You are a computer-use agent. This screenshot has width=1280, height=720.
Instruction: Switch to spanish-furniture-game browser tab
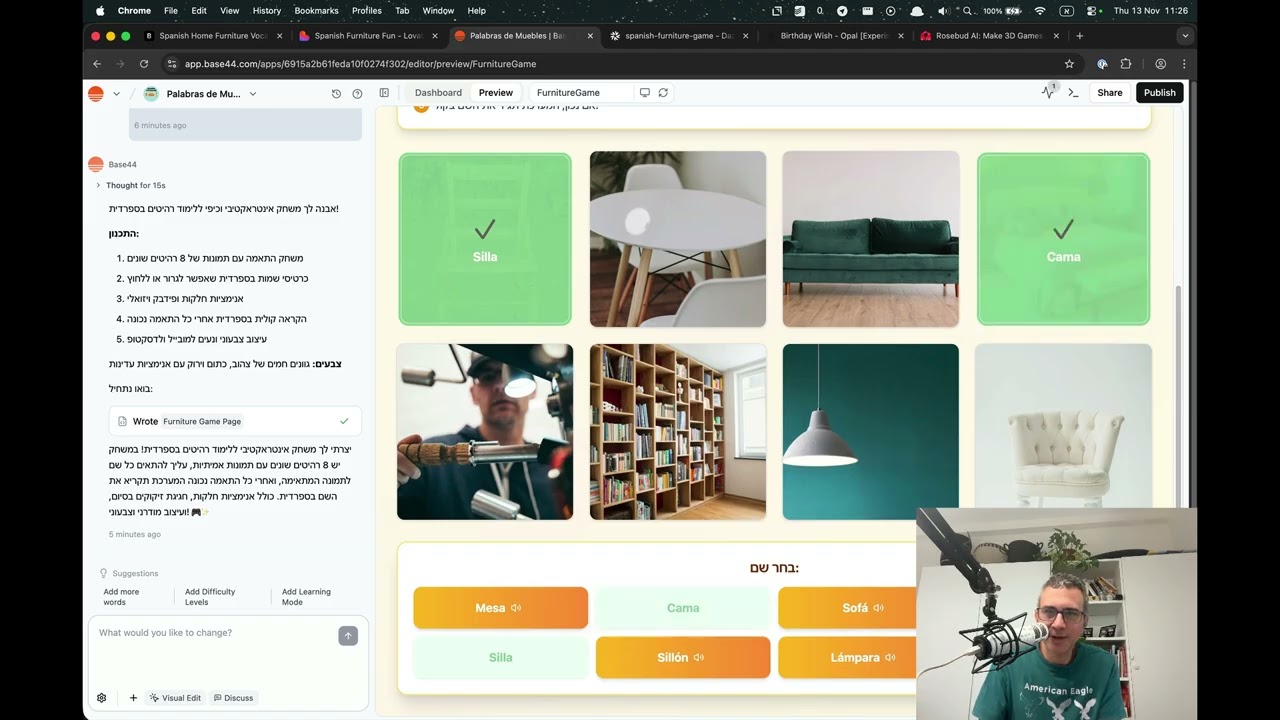679,36
